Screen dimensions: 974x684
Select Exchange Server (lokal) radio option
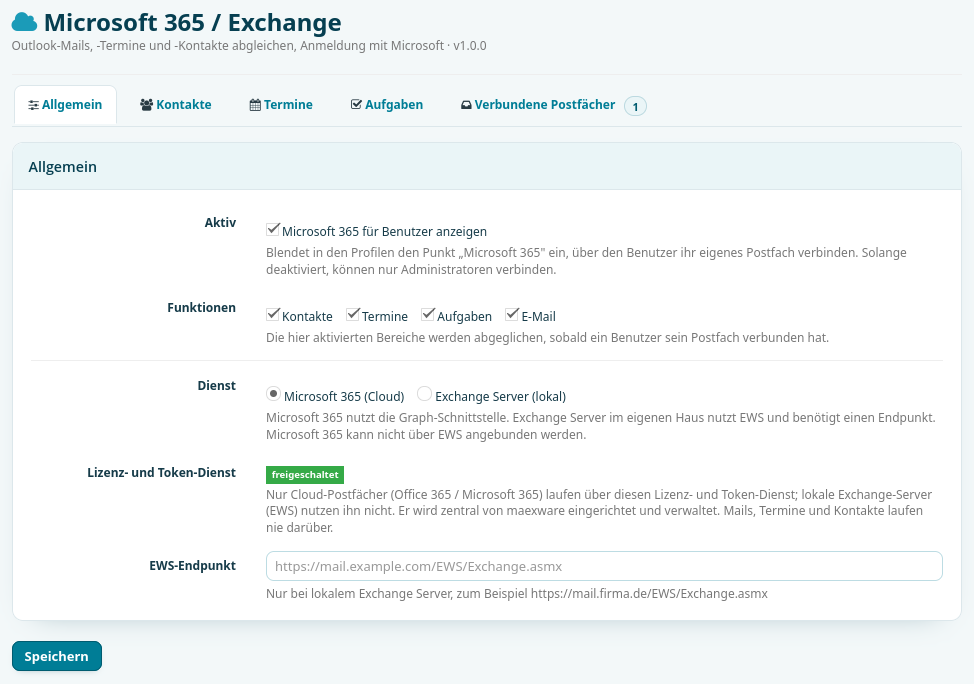coord(424,394)
